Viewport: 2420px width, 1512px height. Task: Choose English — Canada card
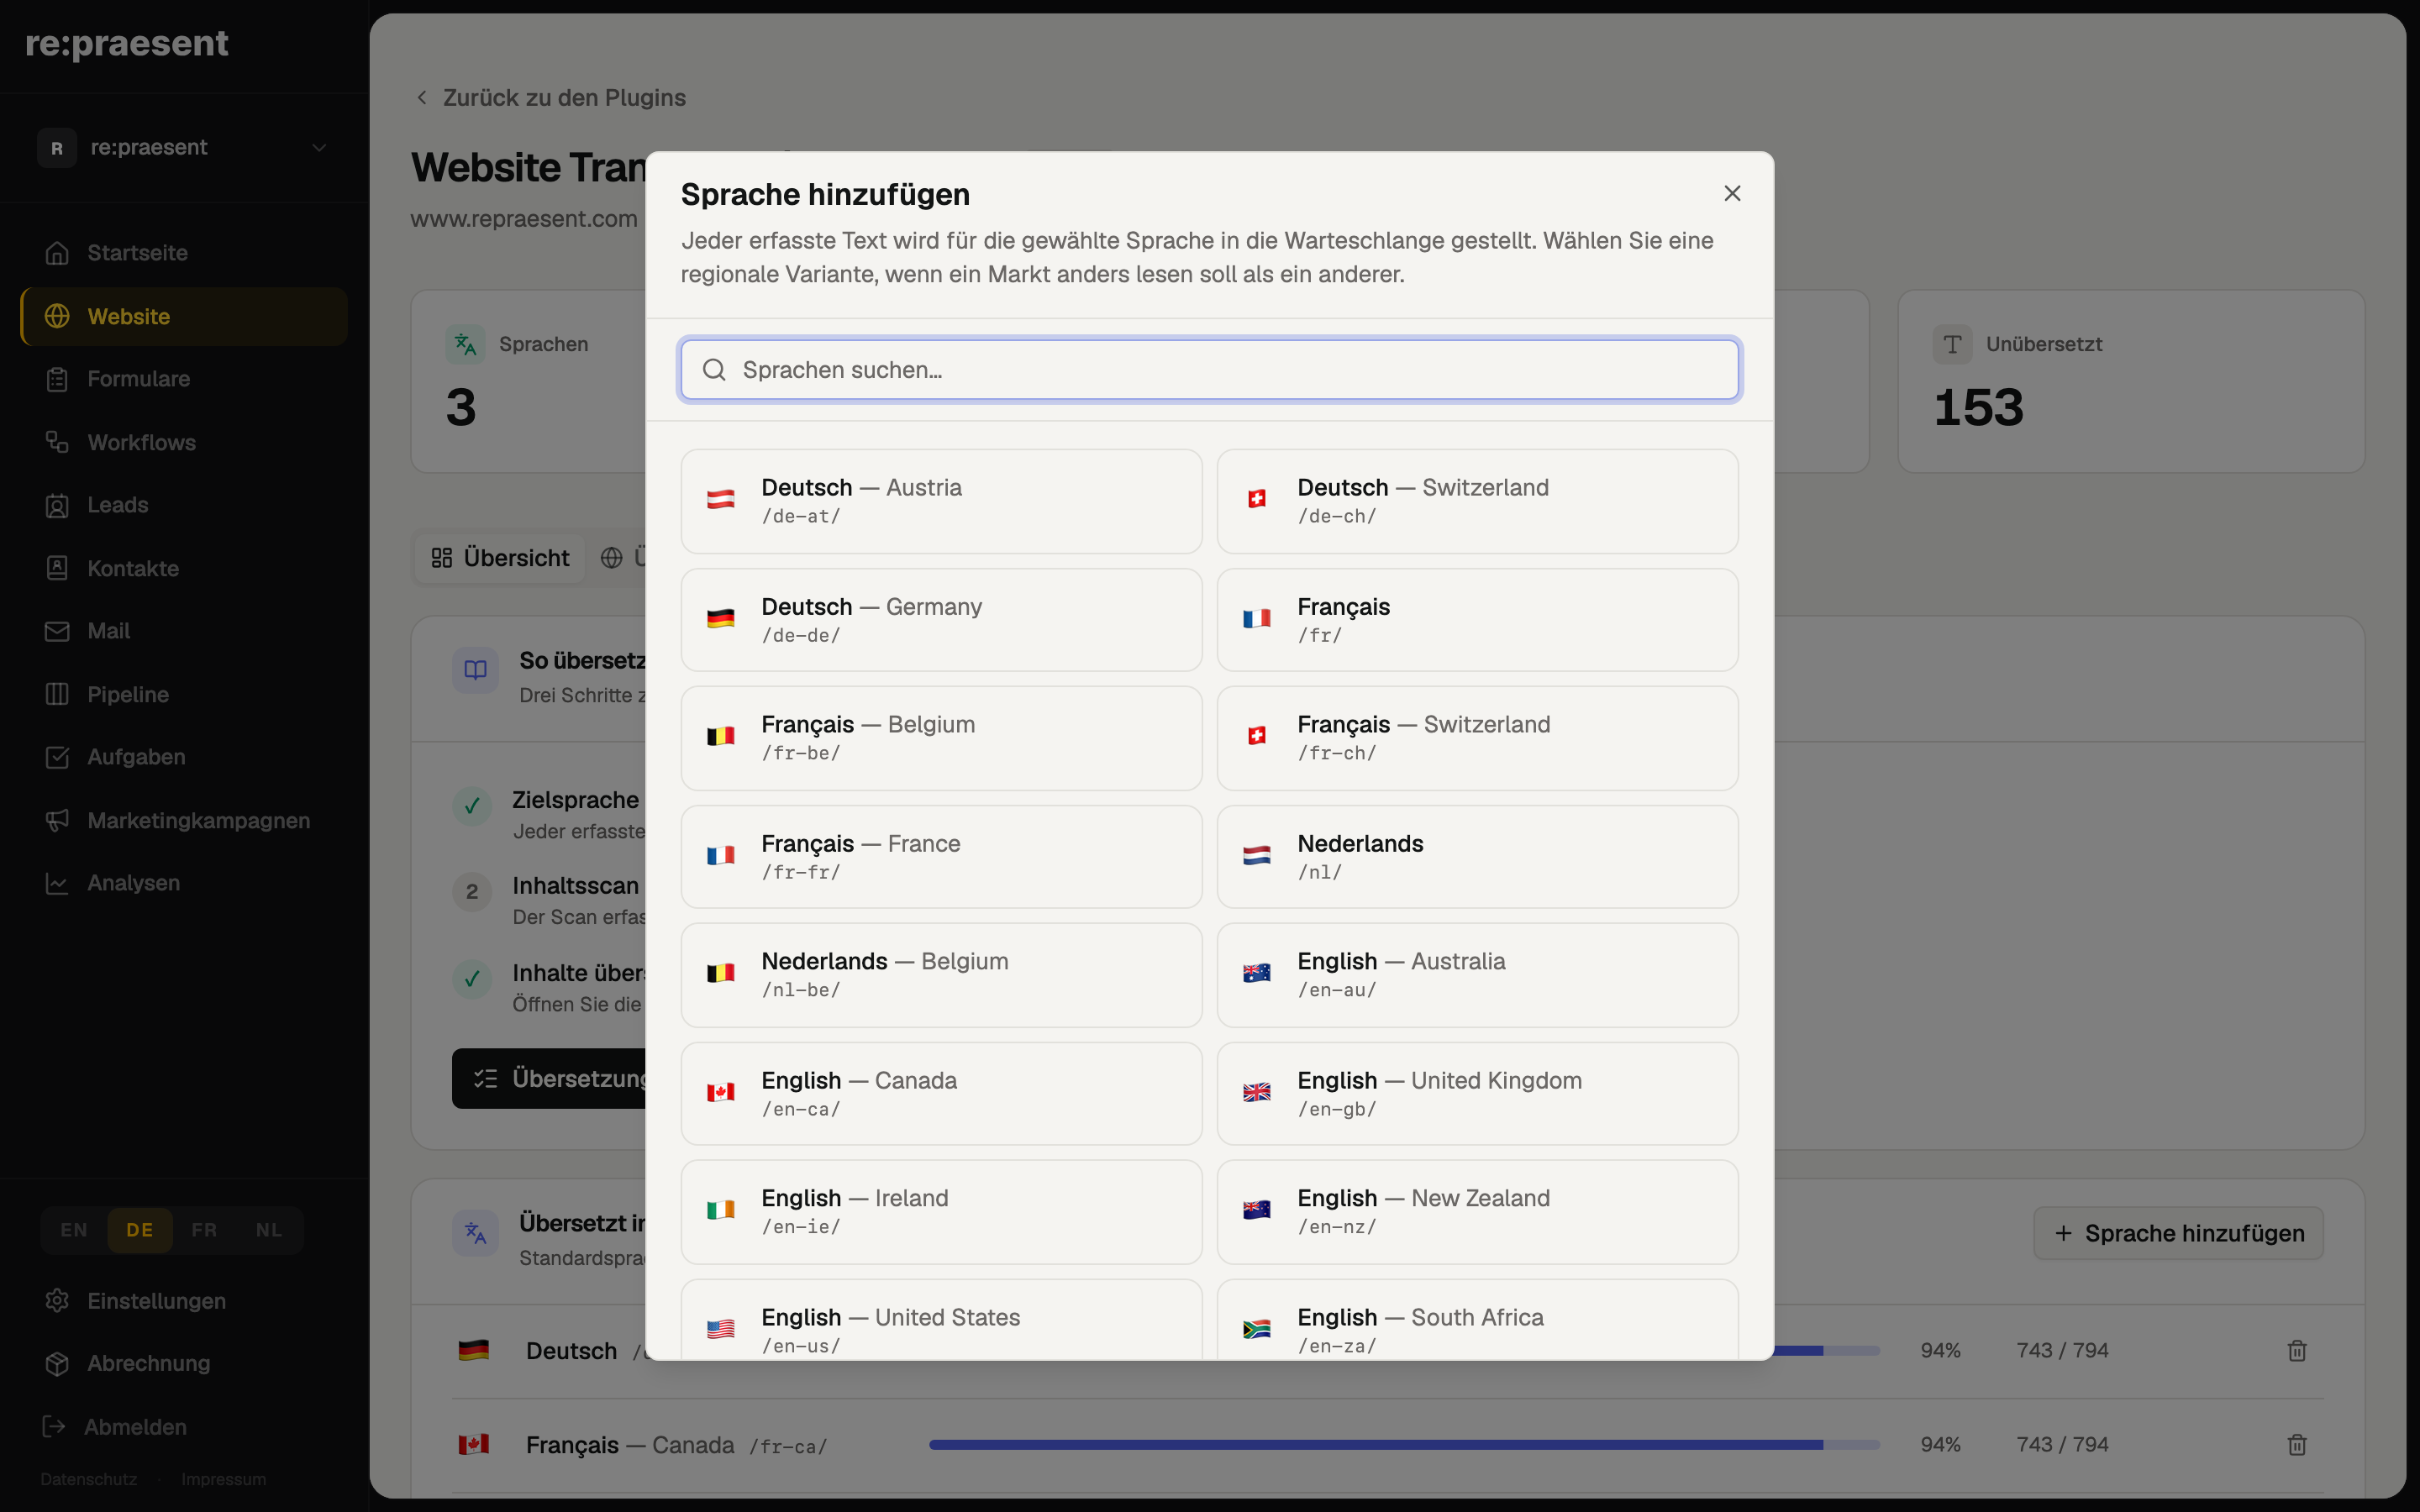pos(941,1094)
